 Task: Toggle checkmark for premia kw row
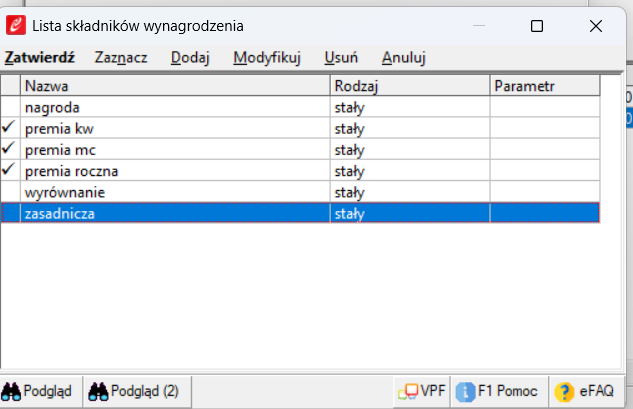[x=10, y=128]
